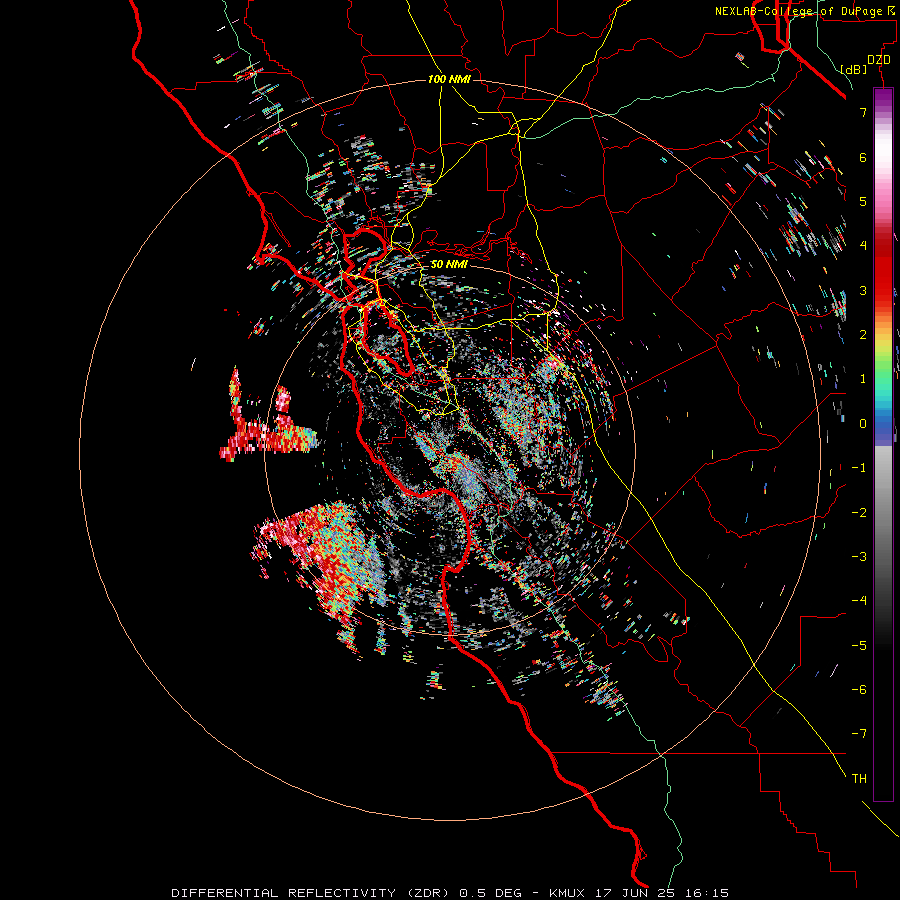Click the -3 value on the ZDR scale
The image size is (900, 900).
[x=859, y=557]
